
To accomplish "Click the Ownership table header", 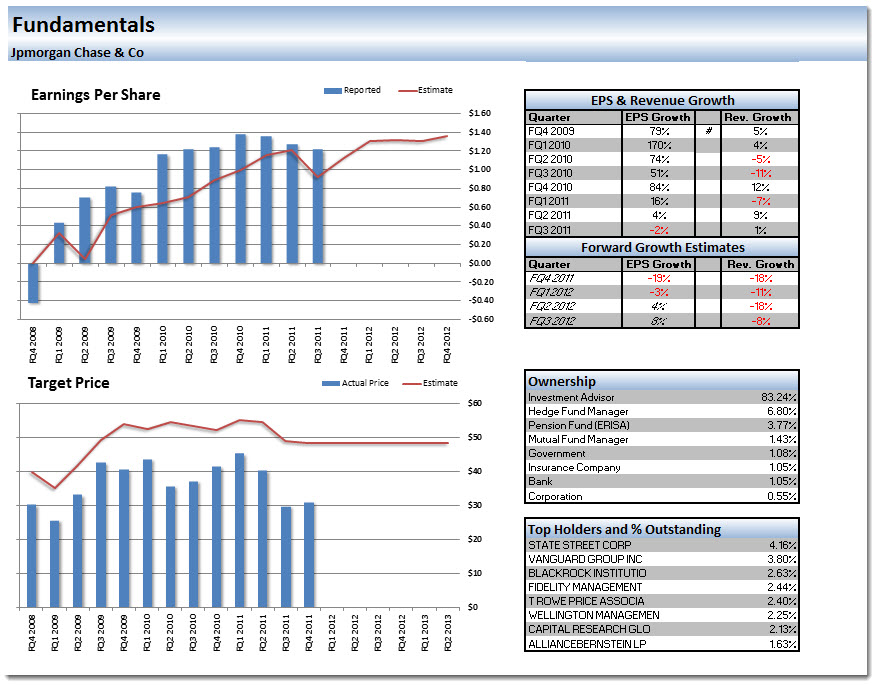I will [x=662, y=381].
